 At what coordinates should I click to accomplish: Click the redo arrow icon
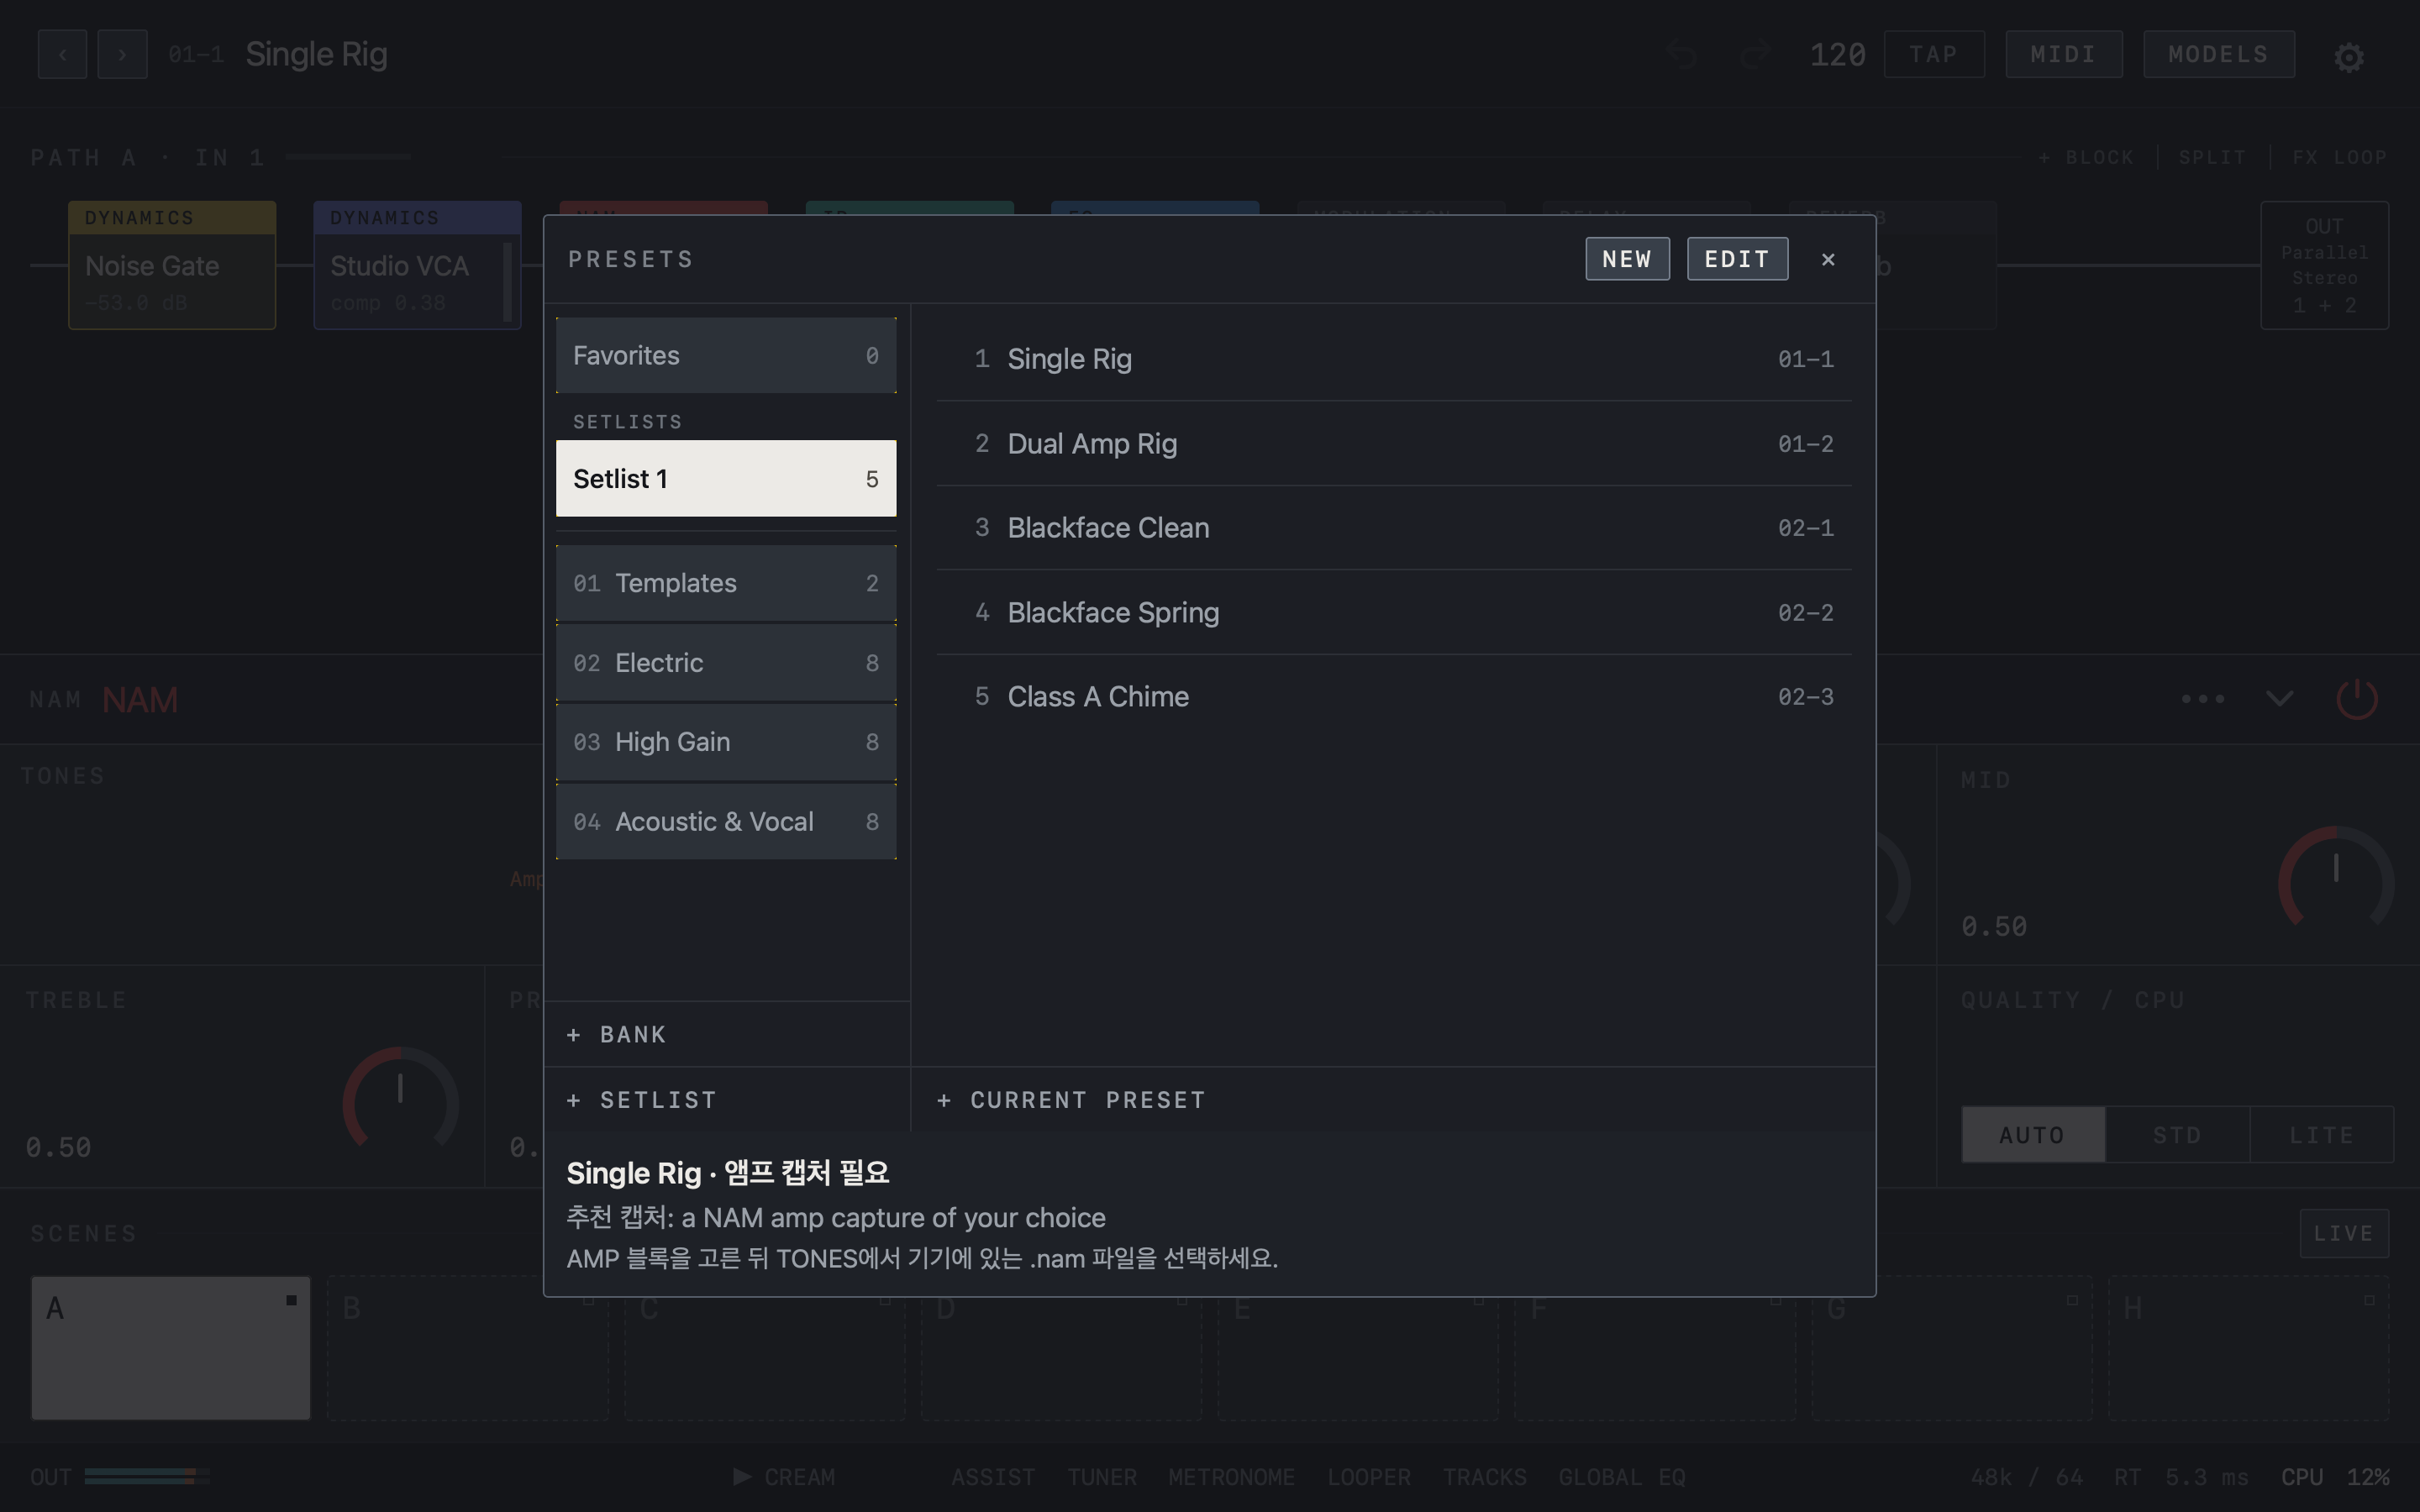point(1755,54)
